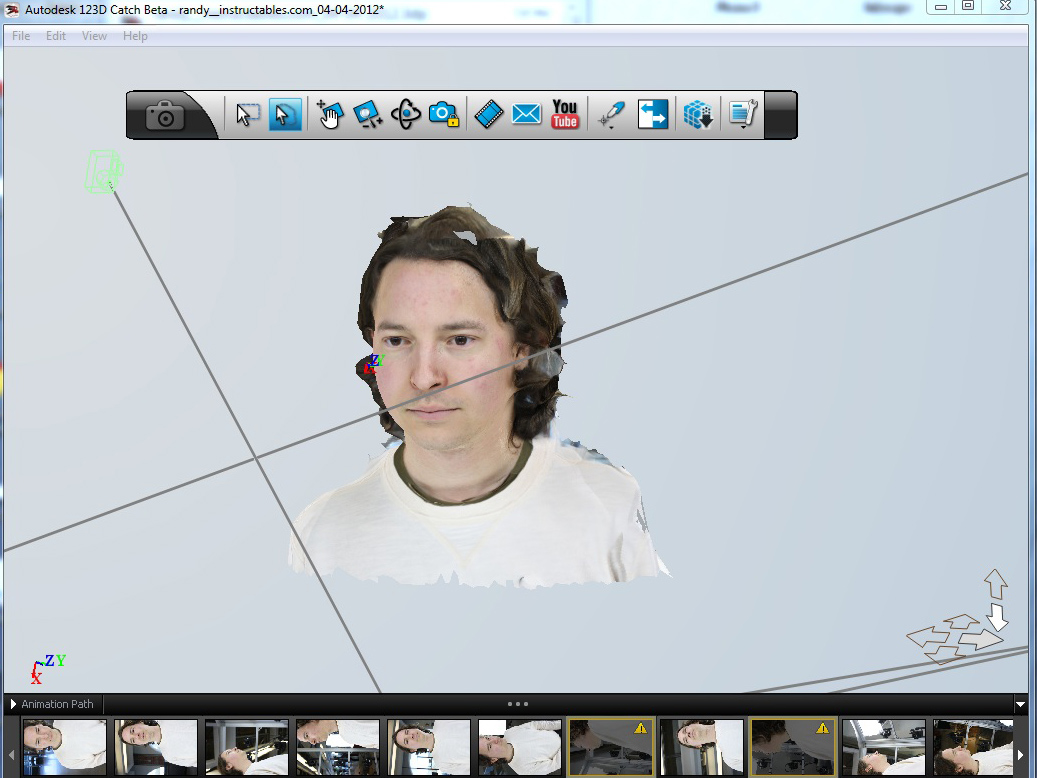The width and height of the screenshot is (1037, 778).
Task: Open the film-strip animation tool
Action: tap(489, 114)
